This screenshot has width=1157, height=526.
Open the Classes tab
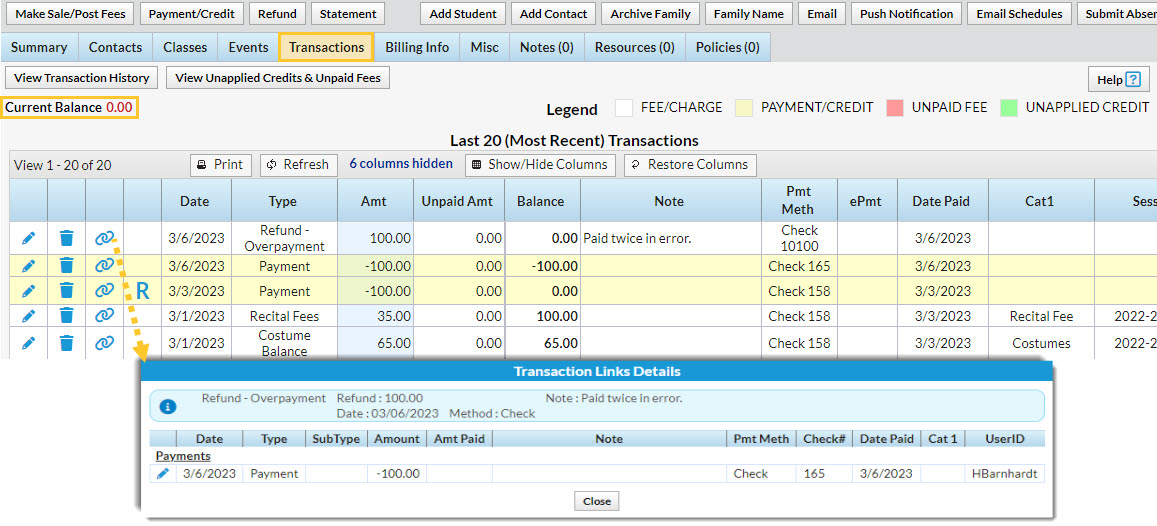click(185, 47)
